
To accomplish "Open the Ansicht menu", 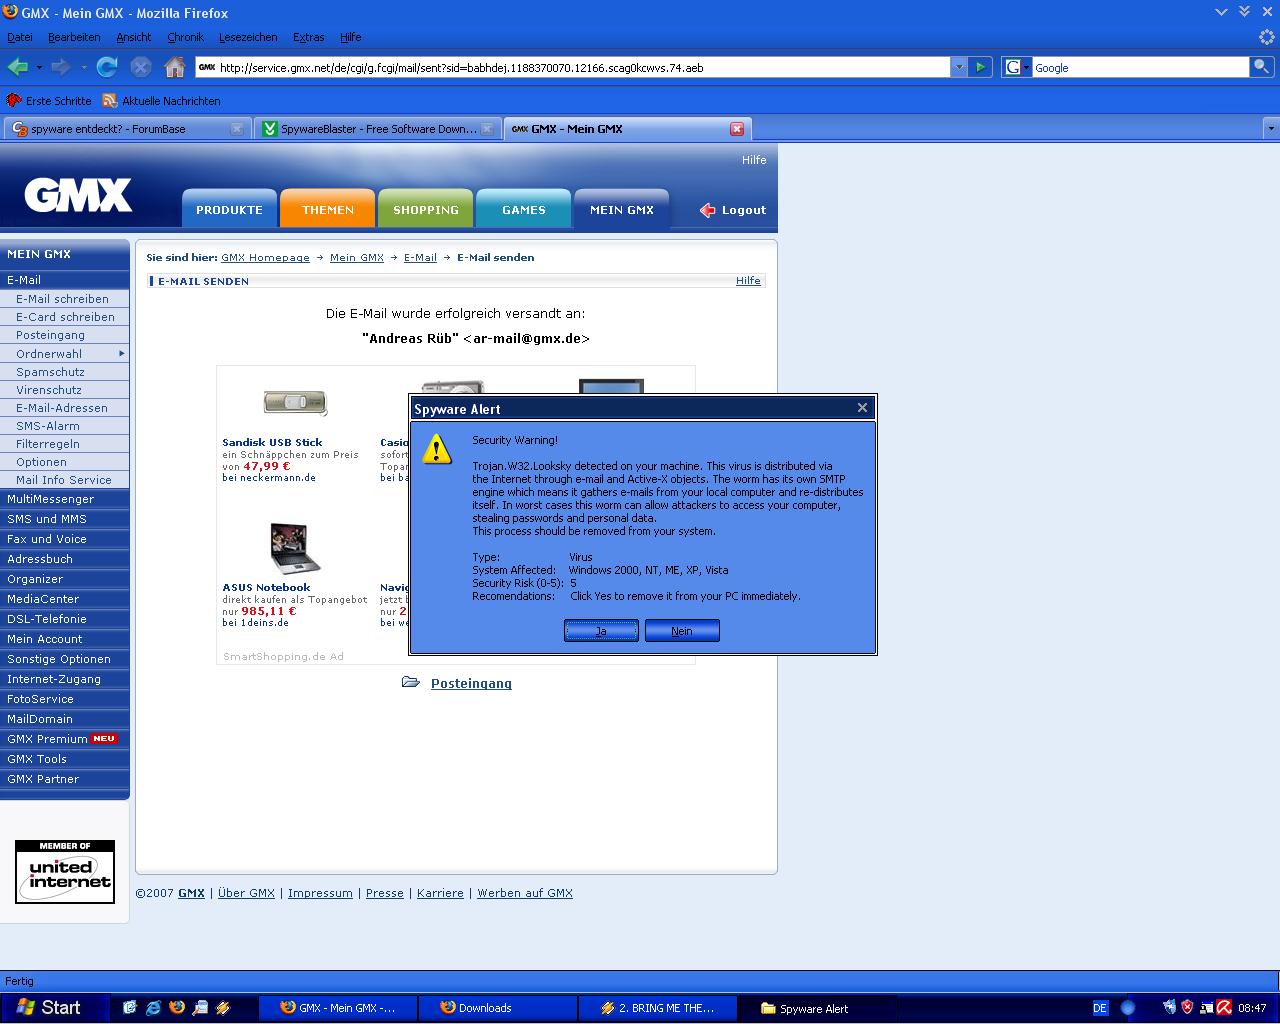I will pyautogui.click(x=134, y=37).
